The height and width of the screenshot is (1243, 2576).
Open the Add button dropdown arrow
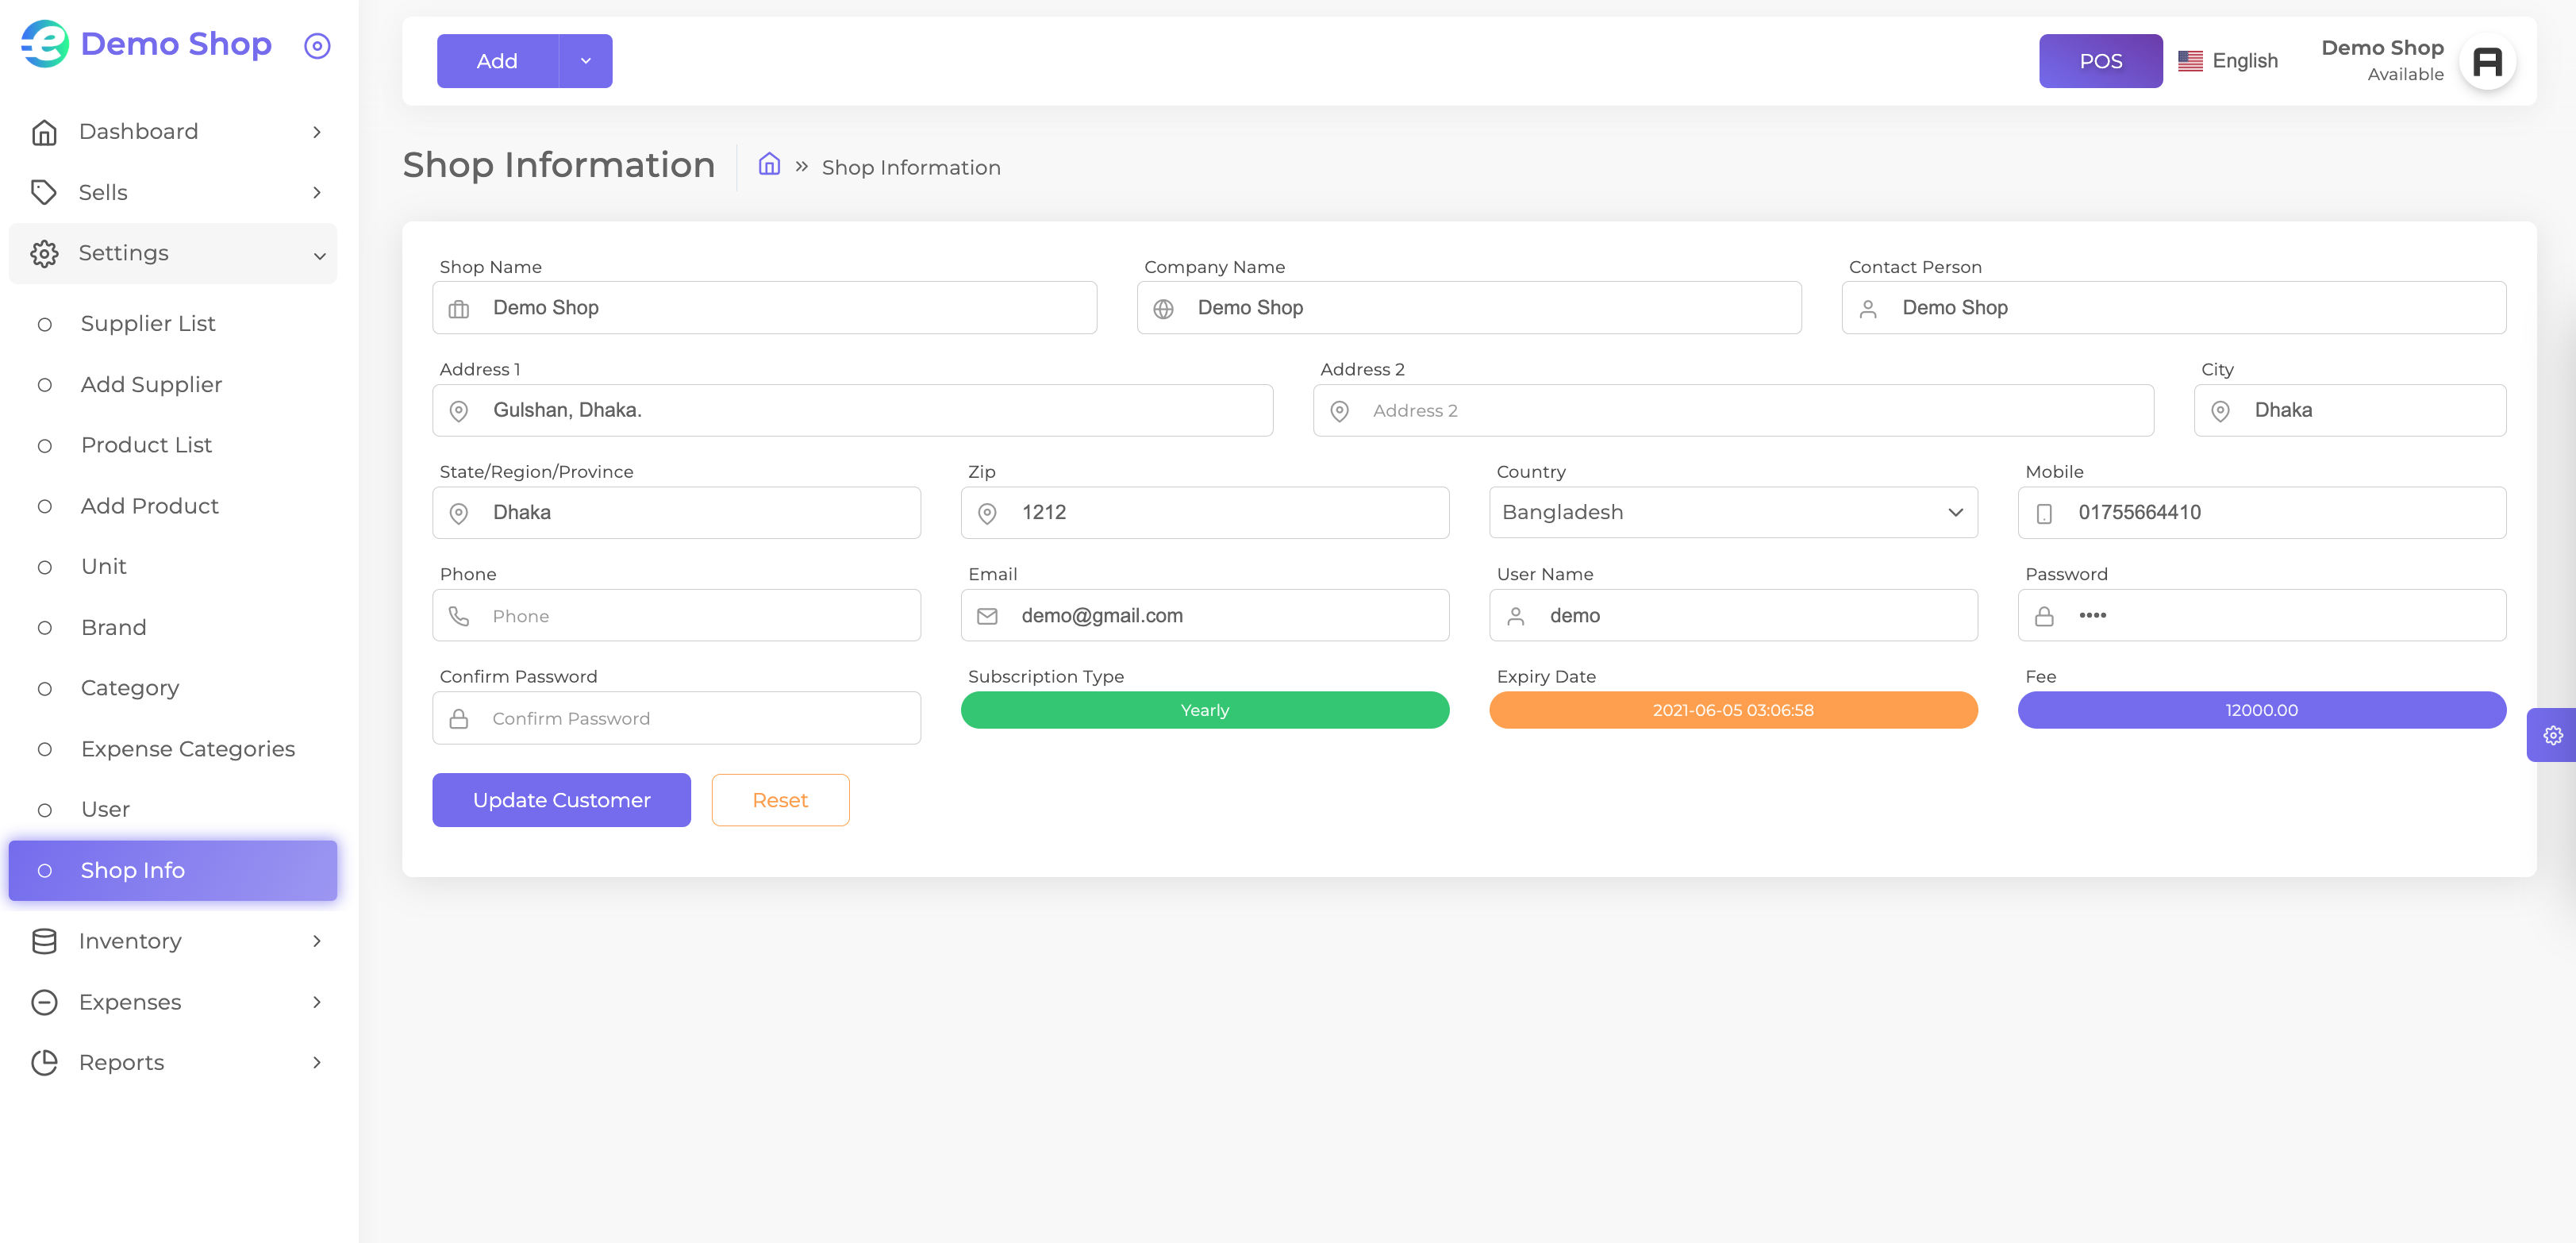coord(585,61)
